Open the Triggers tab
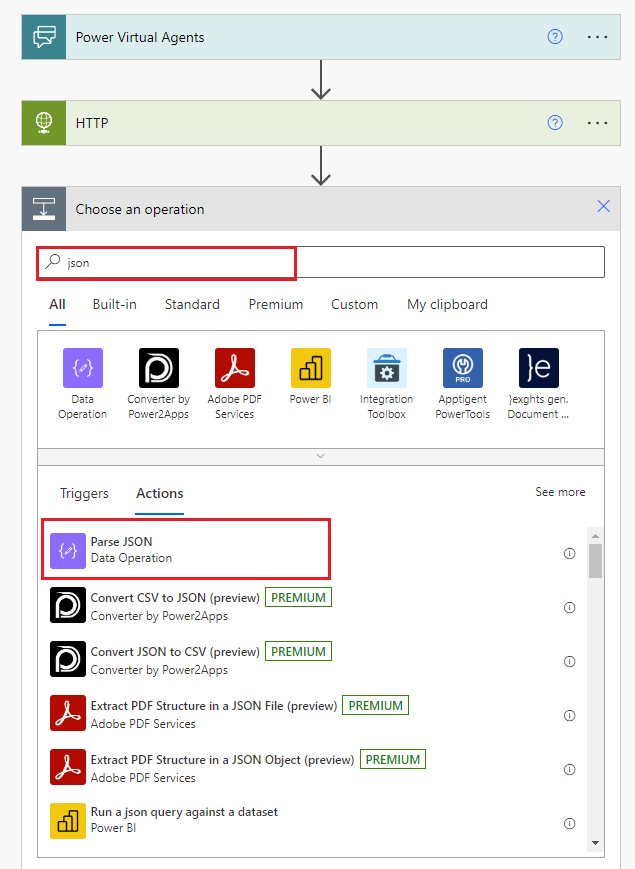This screenshot has width=635, height=869. point(84,493)
